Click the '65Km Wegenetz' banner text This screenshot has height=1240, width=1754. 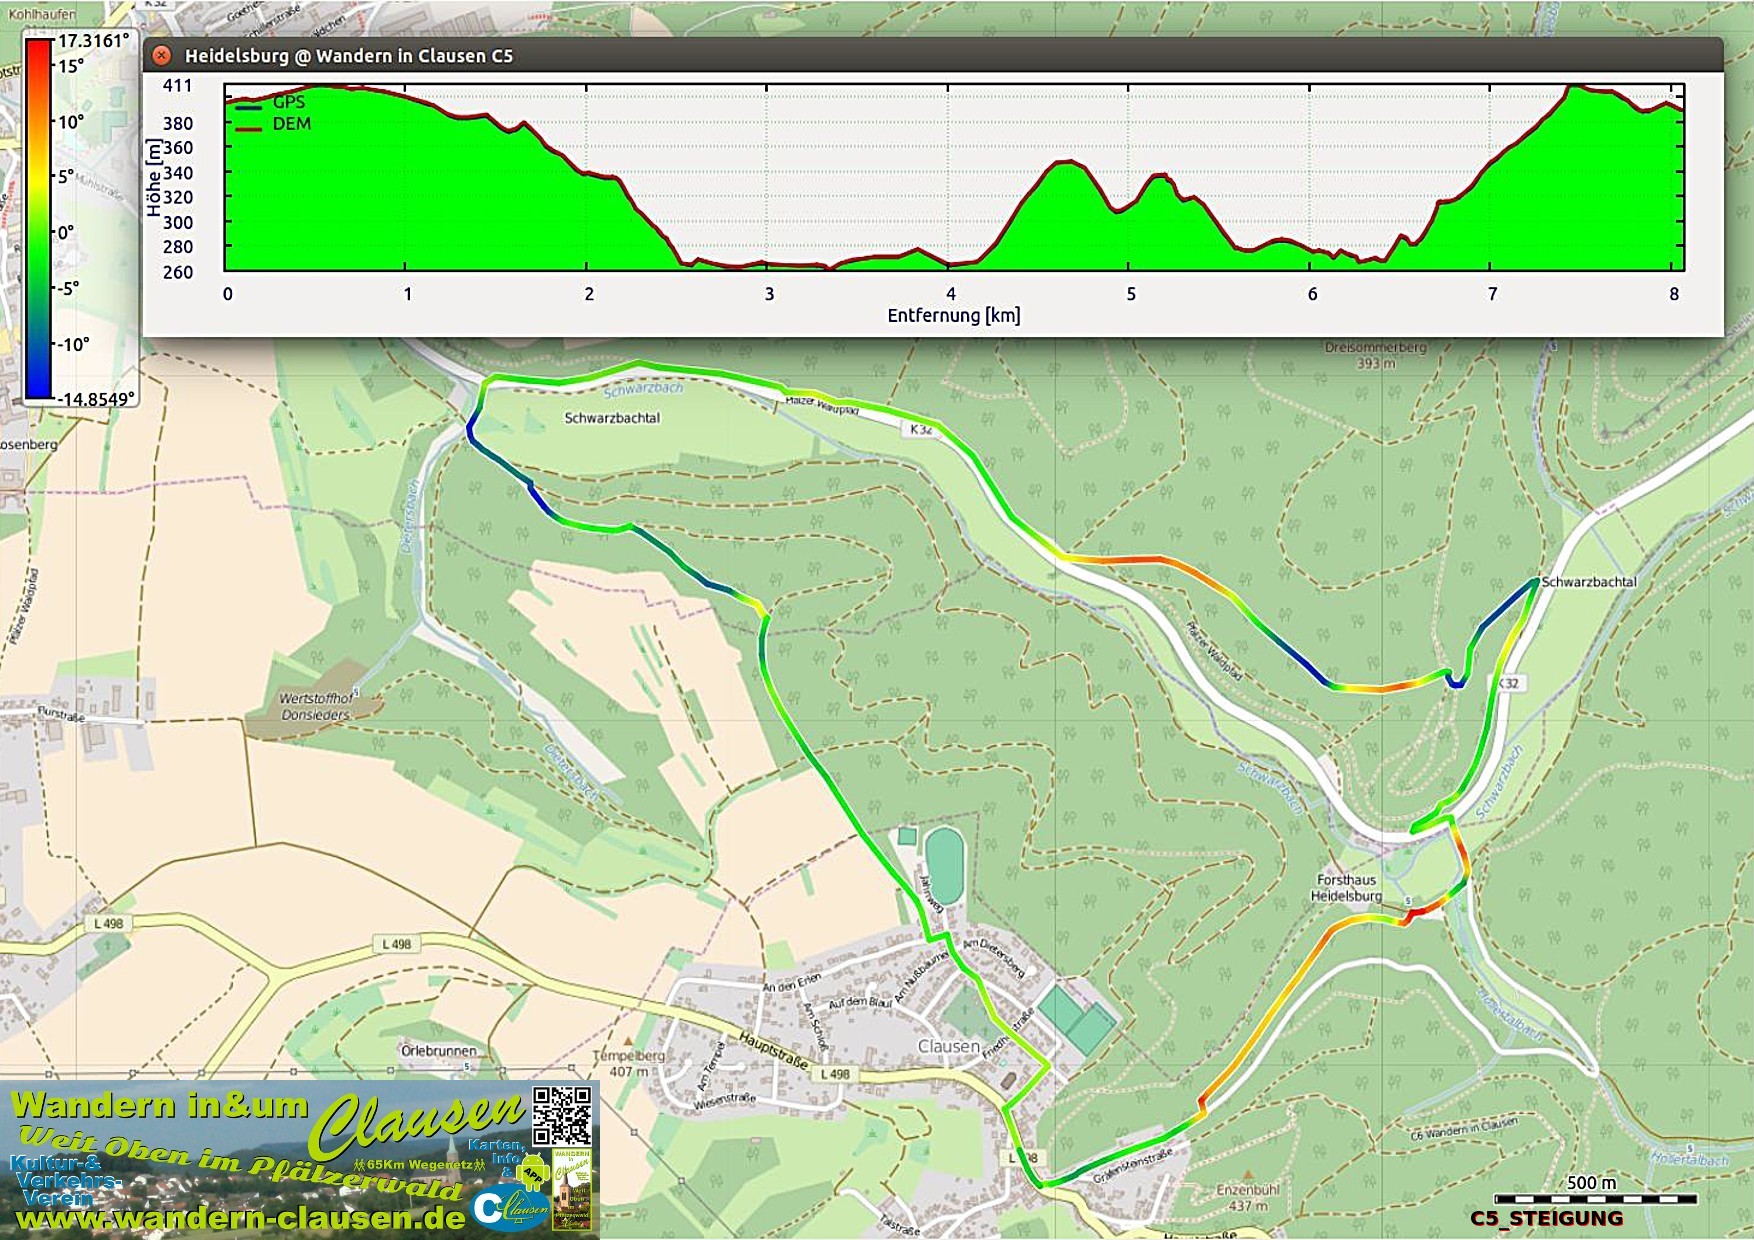pyautogui.click(x=419, y=1164)
